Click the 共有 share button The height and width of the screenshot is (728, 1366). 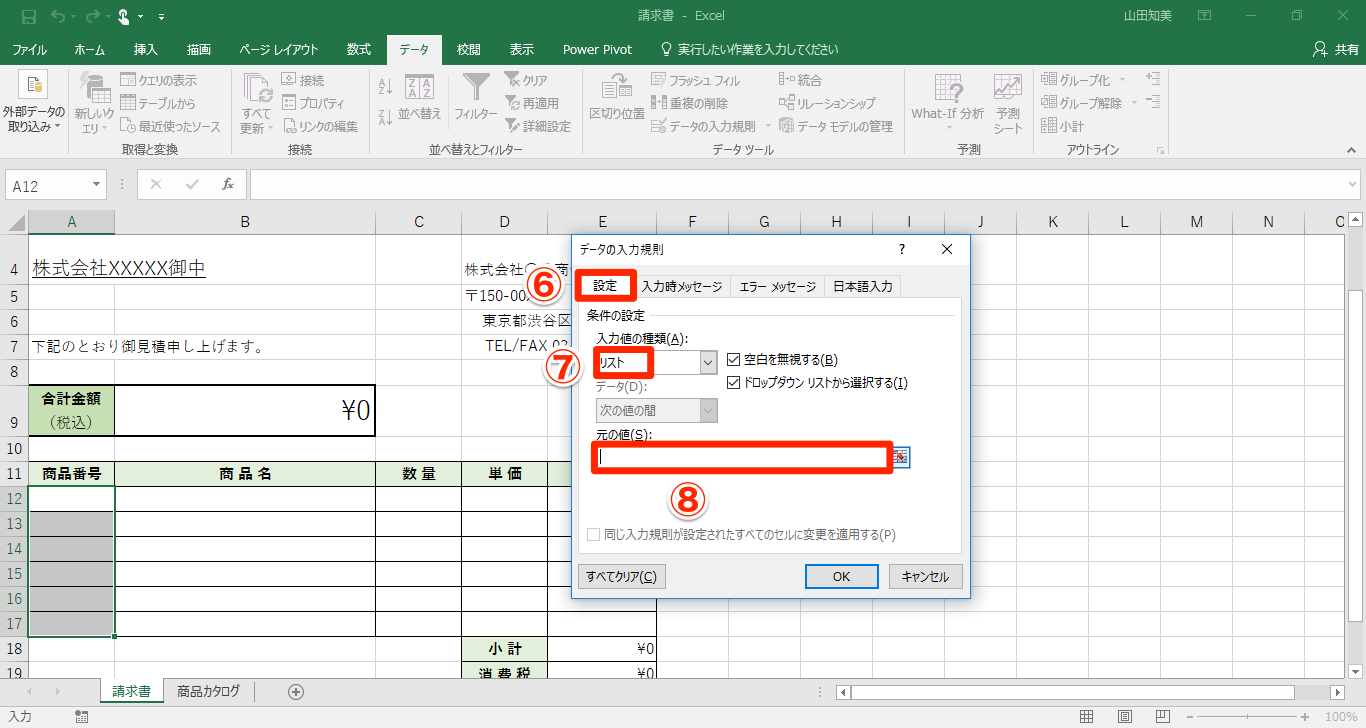click(1335, 49)
